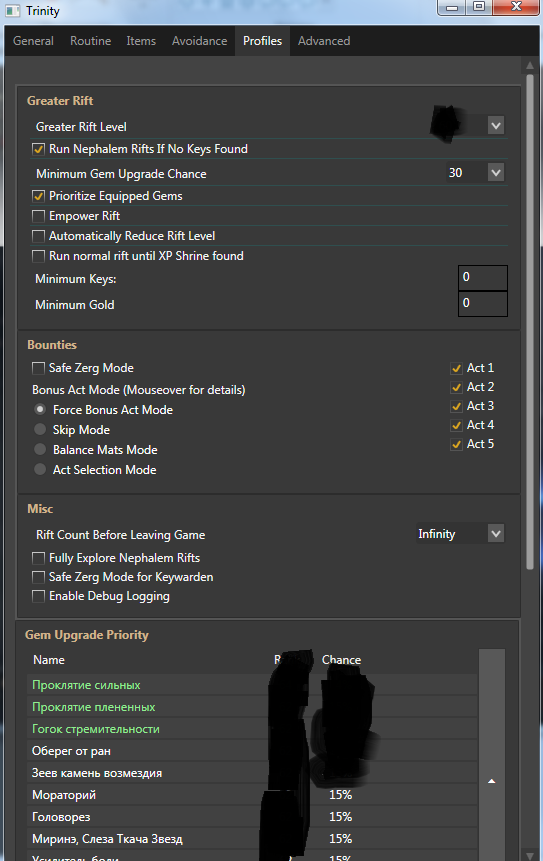
Task: Go to the Avoidance tab
Action: pyautogui.click(x=199, y=41)
